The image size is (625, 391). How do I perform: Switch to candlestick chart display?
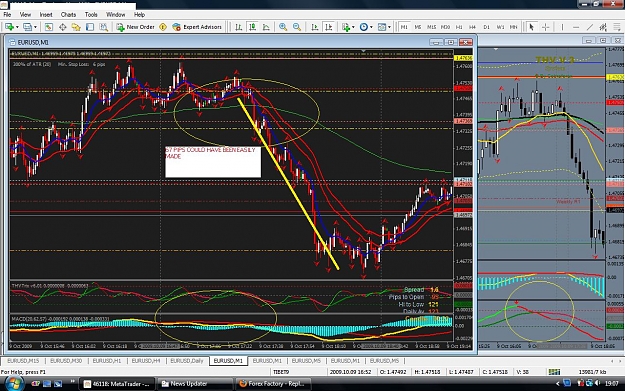(252, 27)
